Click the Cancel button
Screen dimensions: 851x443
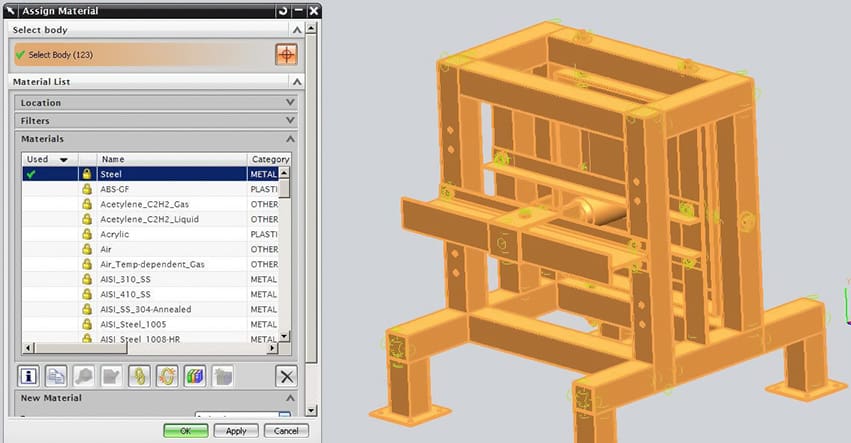pyautogui.click(x=284, y=431)
